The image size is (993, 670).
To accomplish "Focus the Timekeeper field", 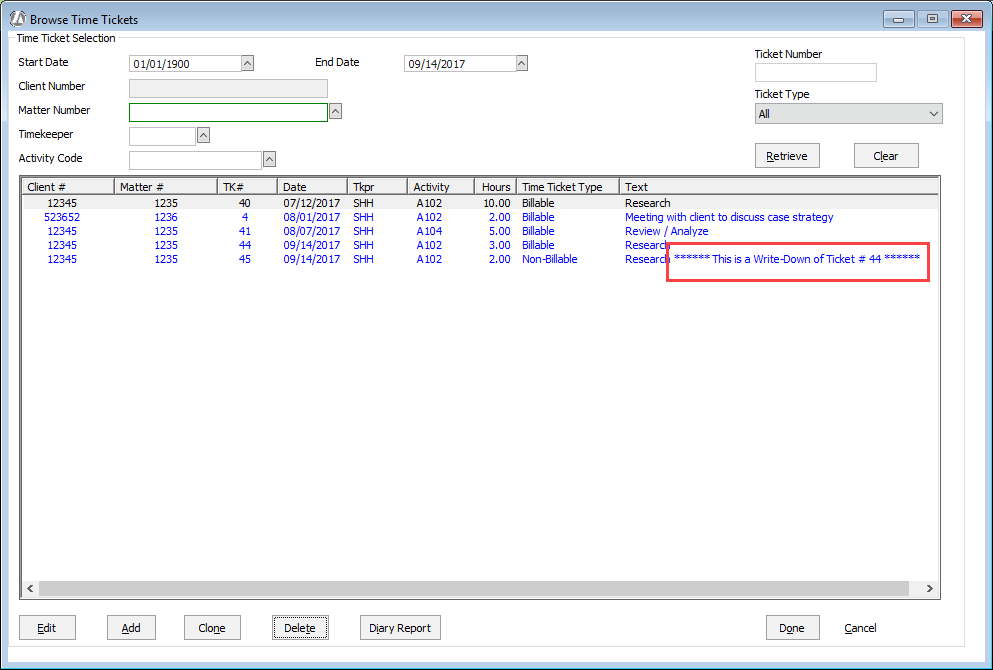I will [x=162, y=136].
